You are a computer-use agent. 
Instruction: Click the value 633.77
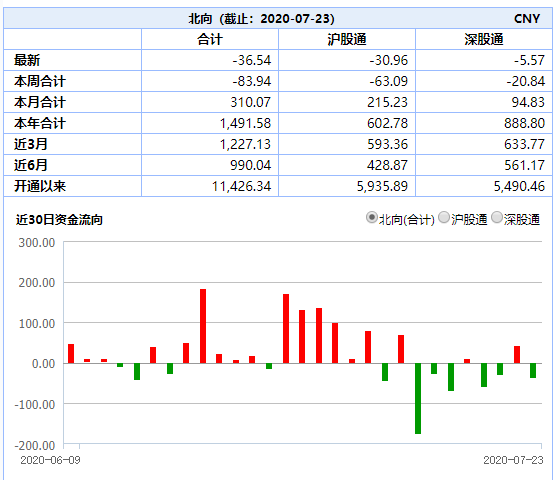click(525, 144)
